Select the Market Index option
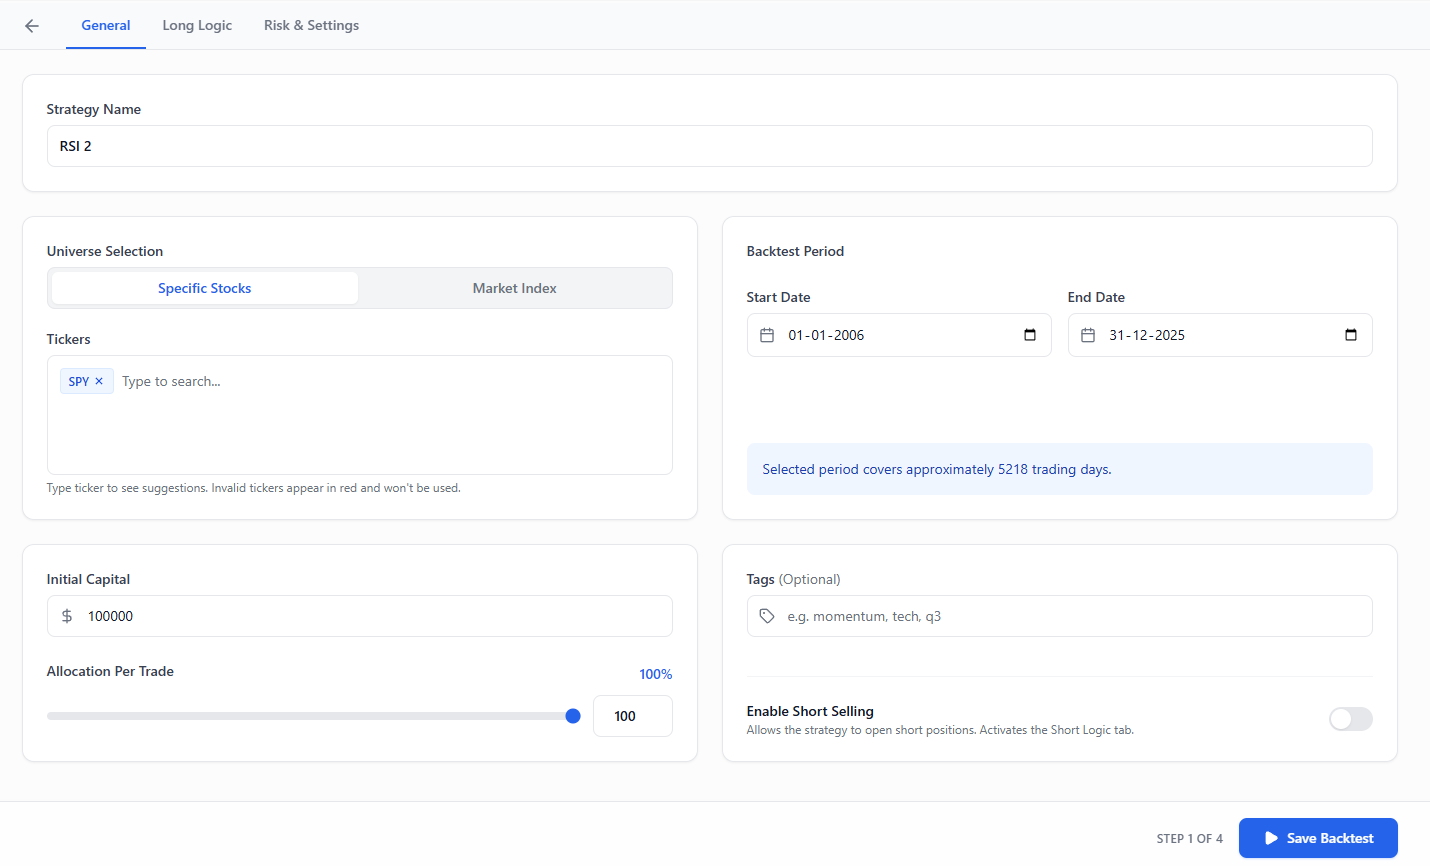This screenshot has height=866, width=1430. tap(515, 288)
